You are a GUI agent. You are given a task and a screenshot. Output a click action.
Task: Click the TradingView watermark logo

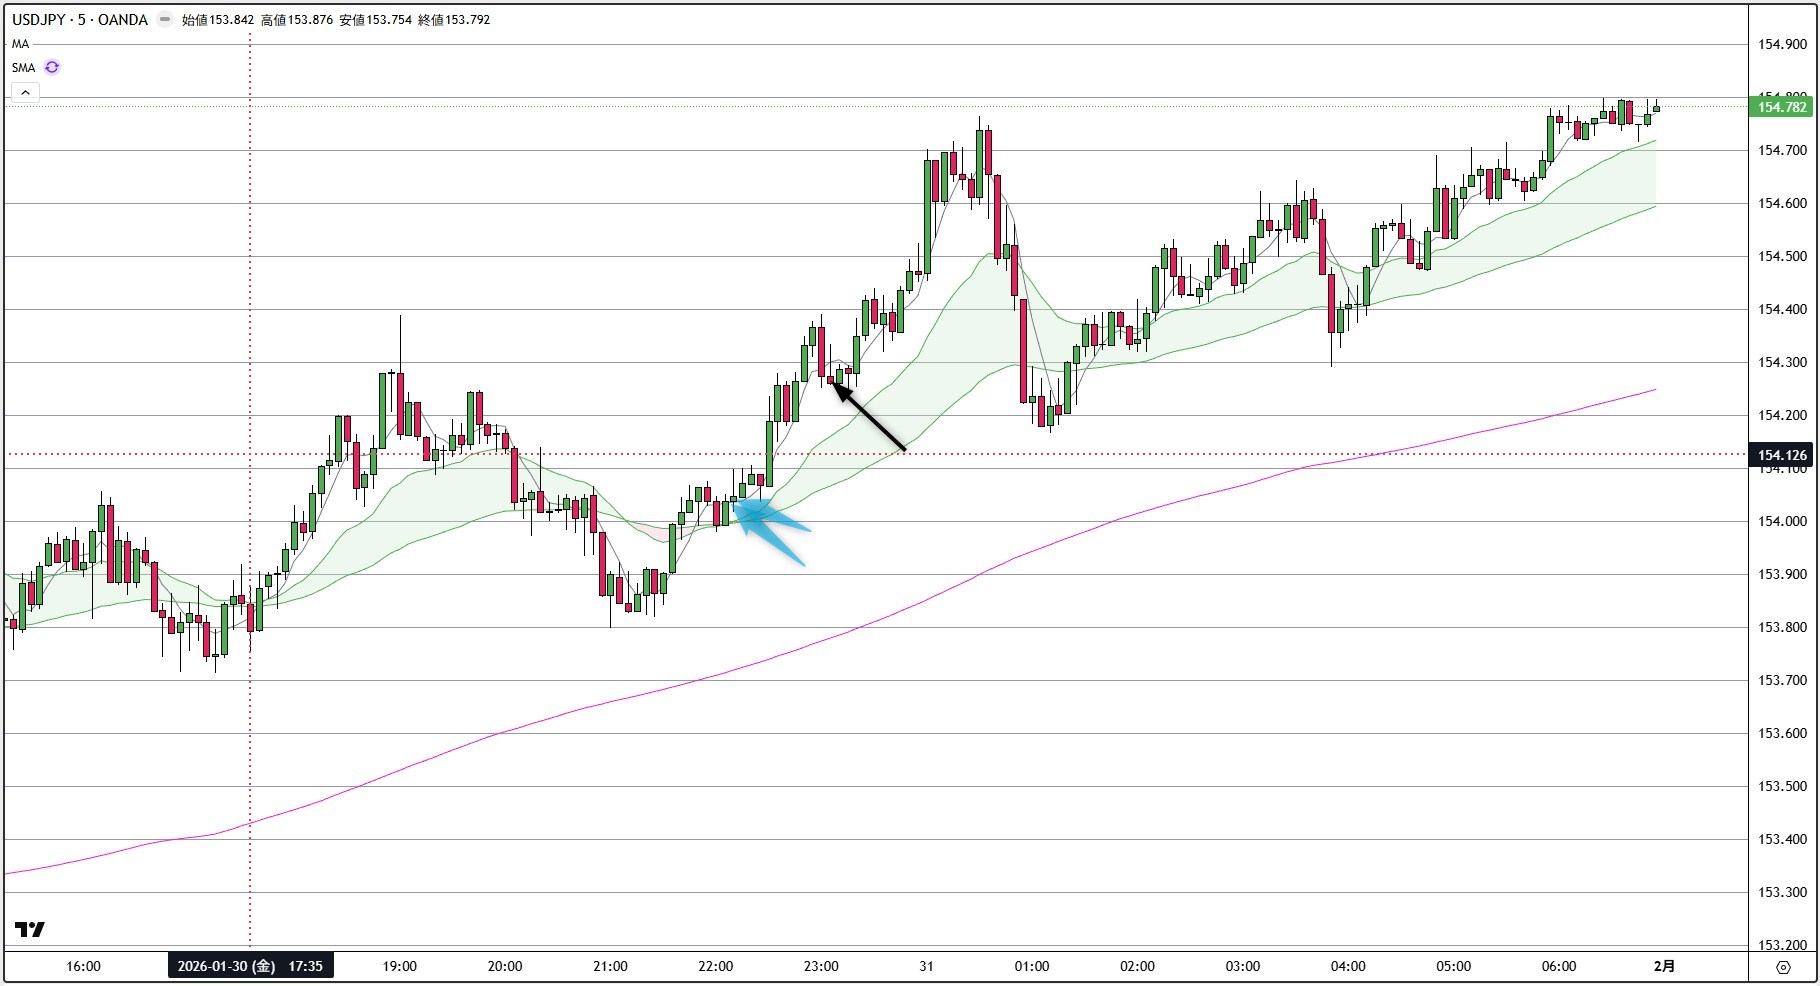click(x=30, y=929)
